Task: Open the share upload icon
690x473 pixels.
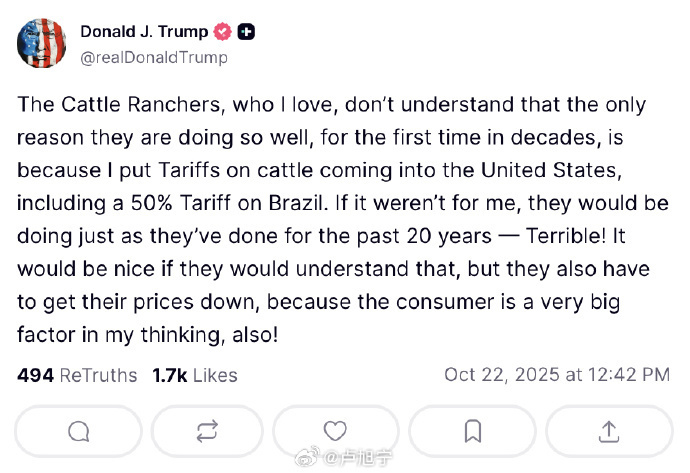Action: tap(608, 431)
